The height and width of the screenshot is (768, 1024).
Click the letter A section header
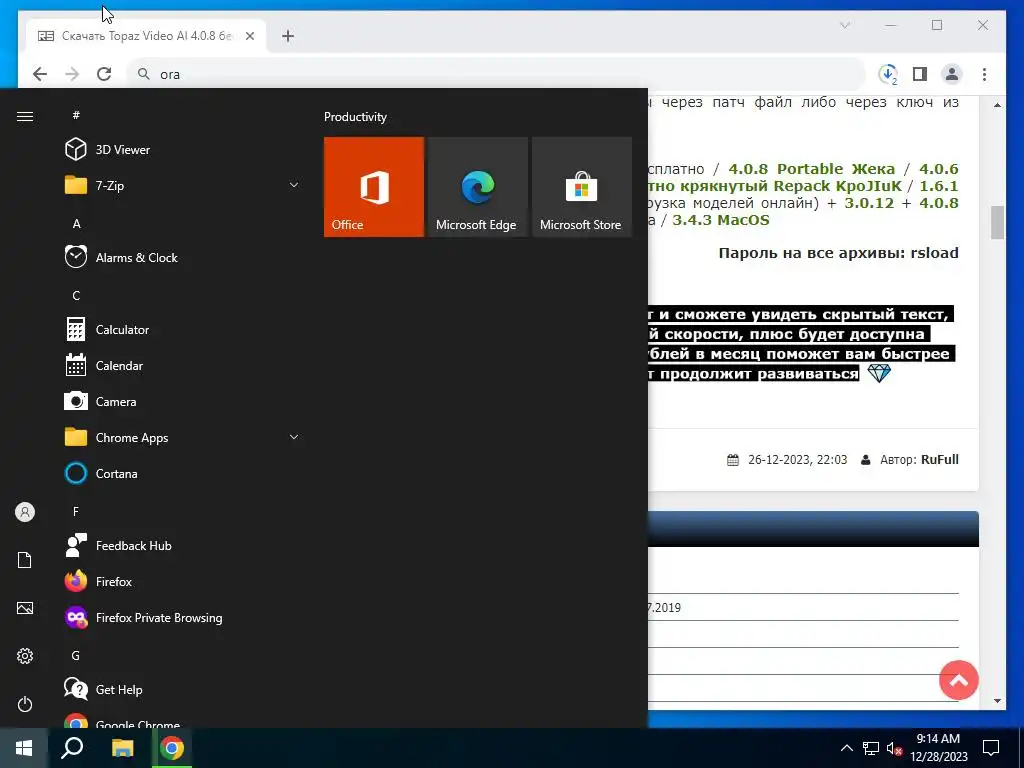(x=76, y=223)
